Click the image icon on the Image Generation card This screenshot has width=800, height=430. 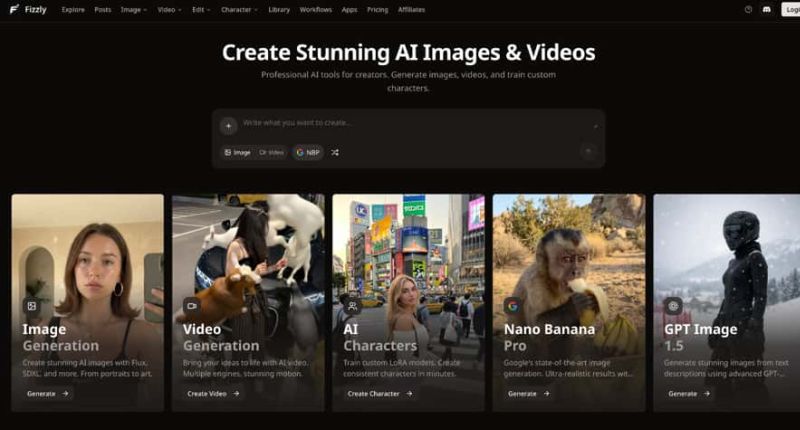tap(32, 306)
